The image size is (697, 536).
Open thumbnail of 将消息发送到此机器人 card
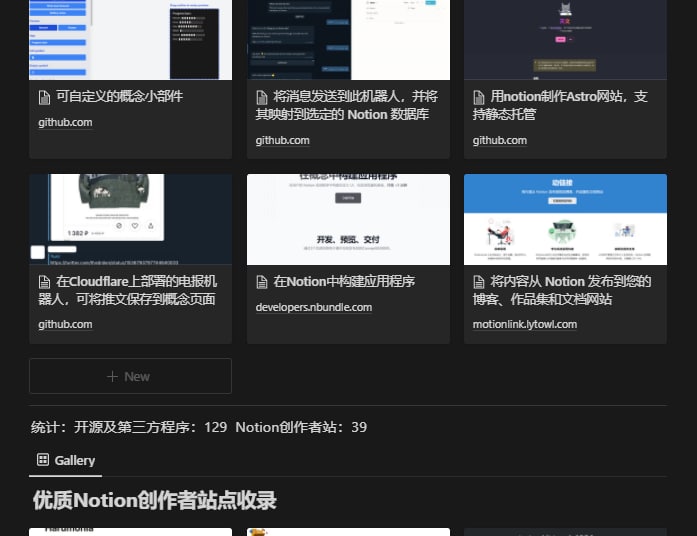(348, 40)
